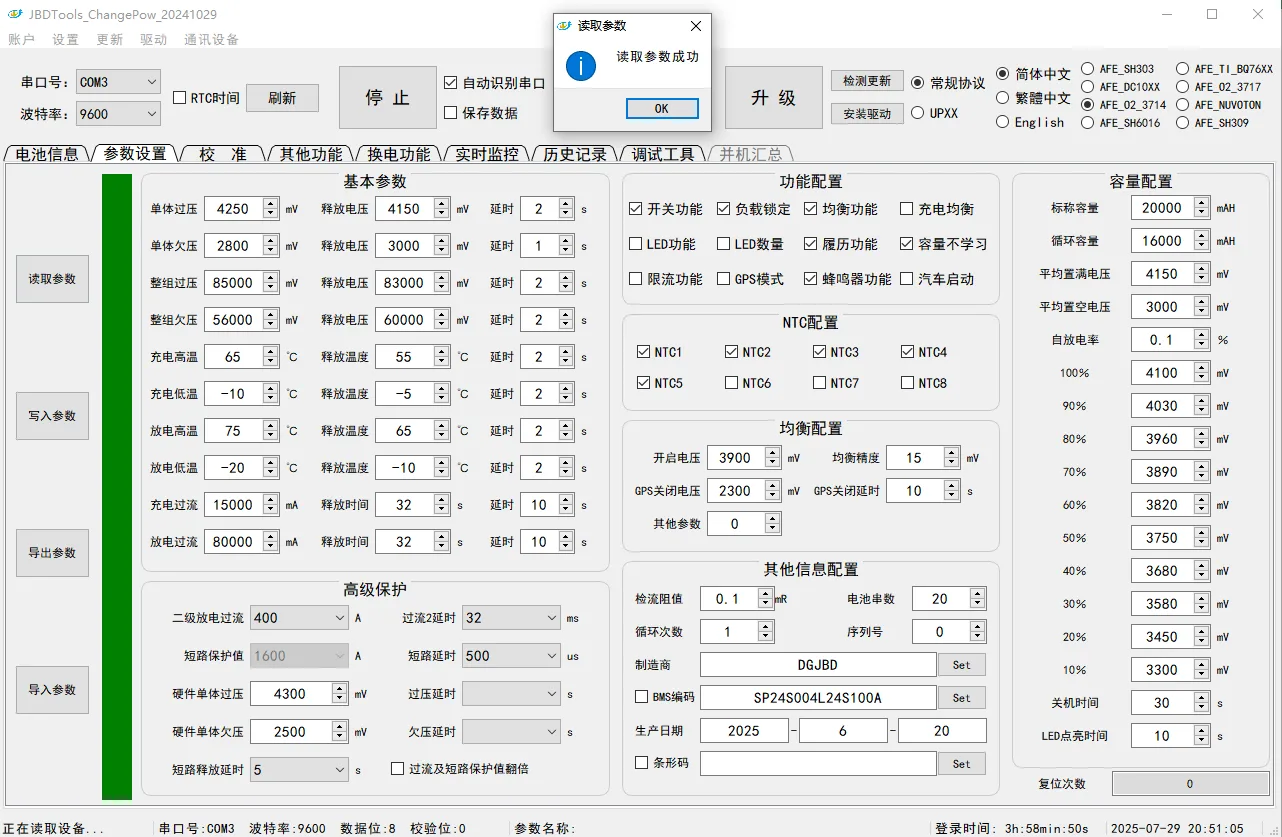Screen dimensions: 1282x837
Task: Switch to the 实时监控 tab
Action: [x=487, y=154]
